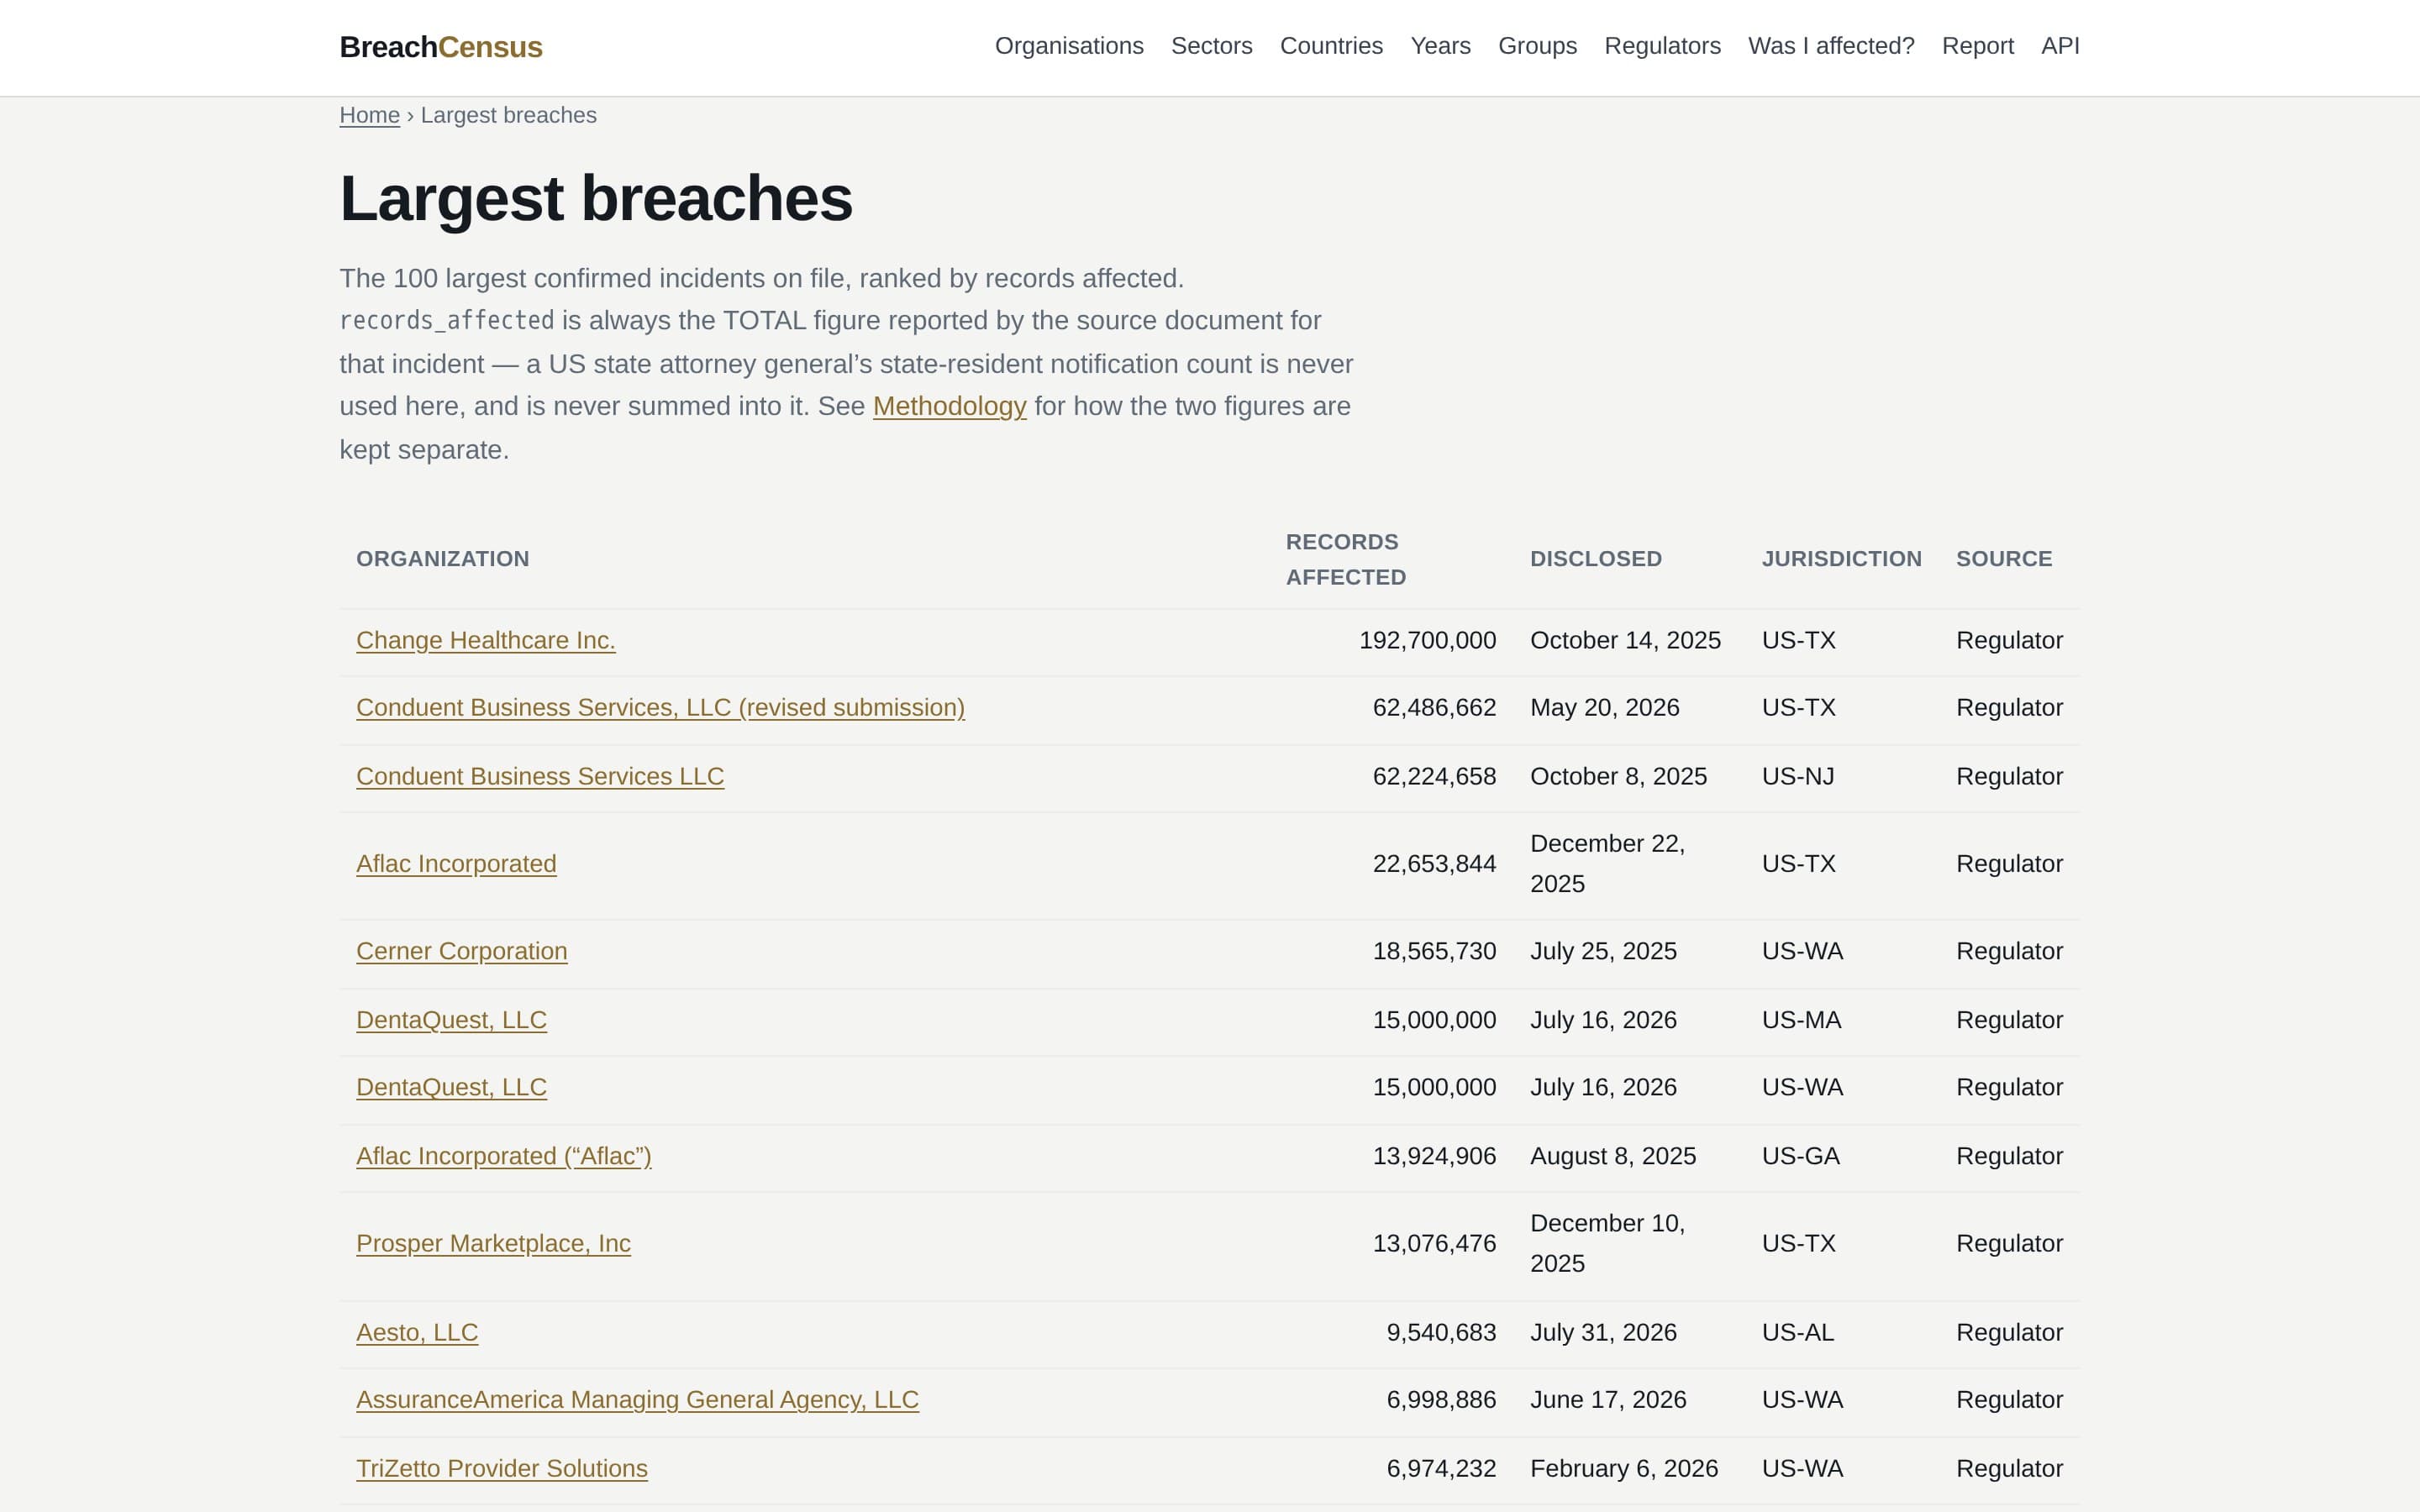Select the 22,653,844 records value
The width and height of the screenshot is (2420, 1512).
tap(1434, 863)
